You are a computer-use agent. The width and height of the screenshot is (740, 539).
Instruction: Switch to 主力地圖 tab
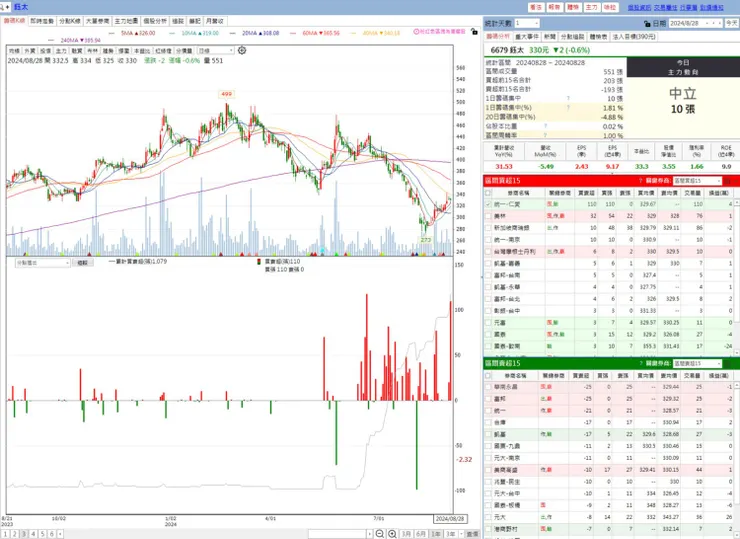coord(126,21)
